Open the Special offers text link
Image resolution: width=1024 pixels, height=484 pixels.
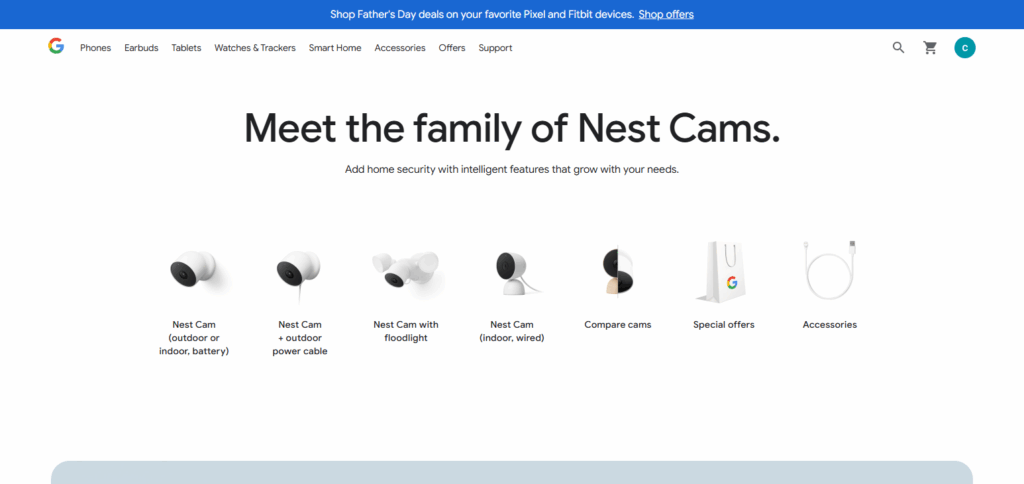[x=724, y=325]
